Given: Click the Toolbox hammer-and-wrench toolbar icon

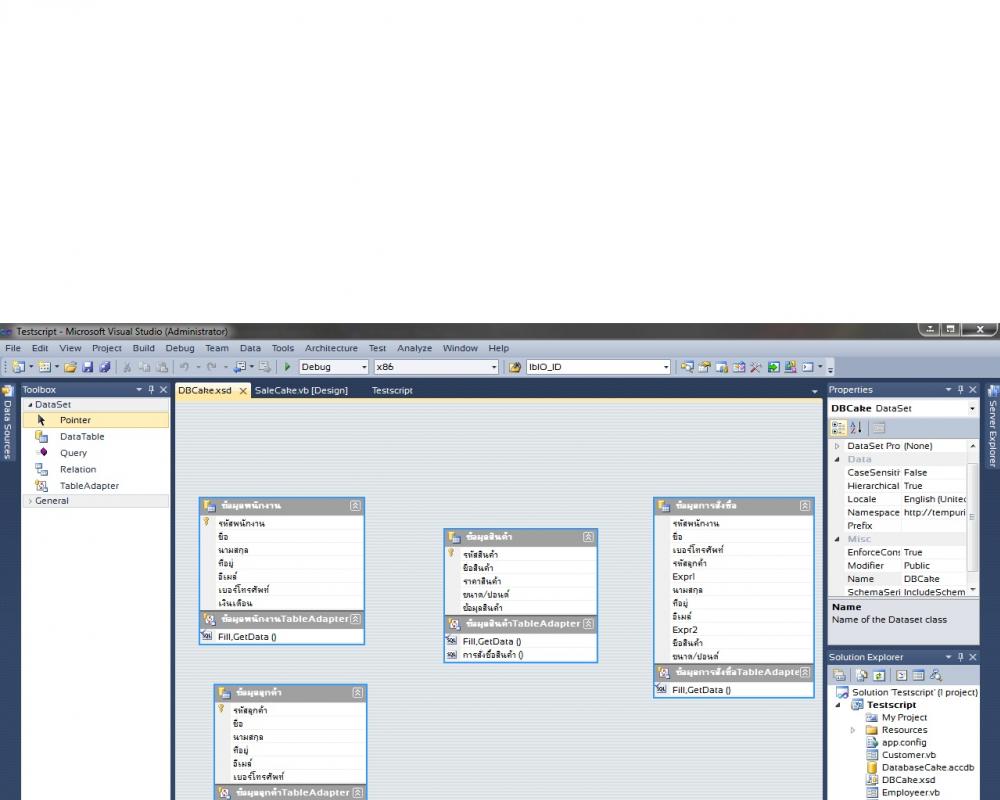Looking at the screenshot, I should pos(756,367).
